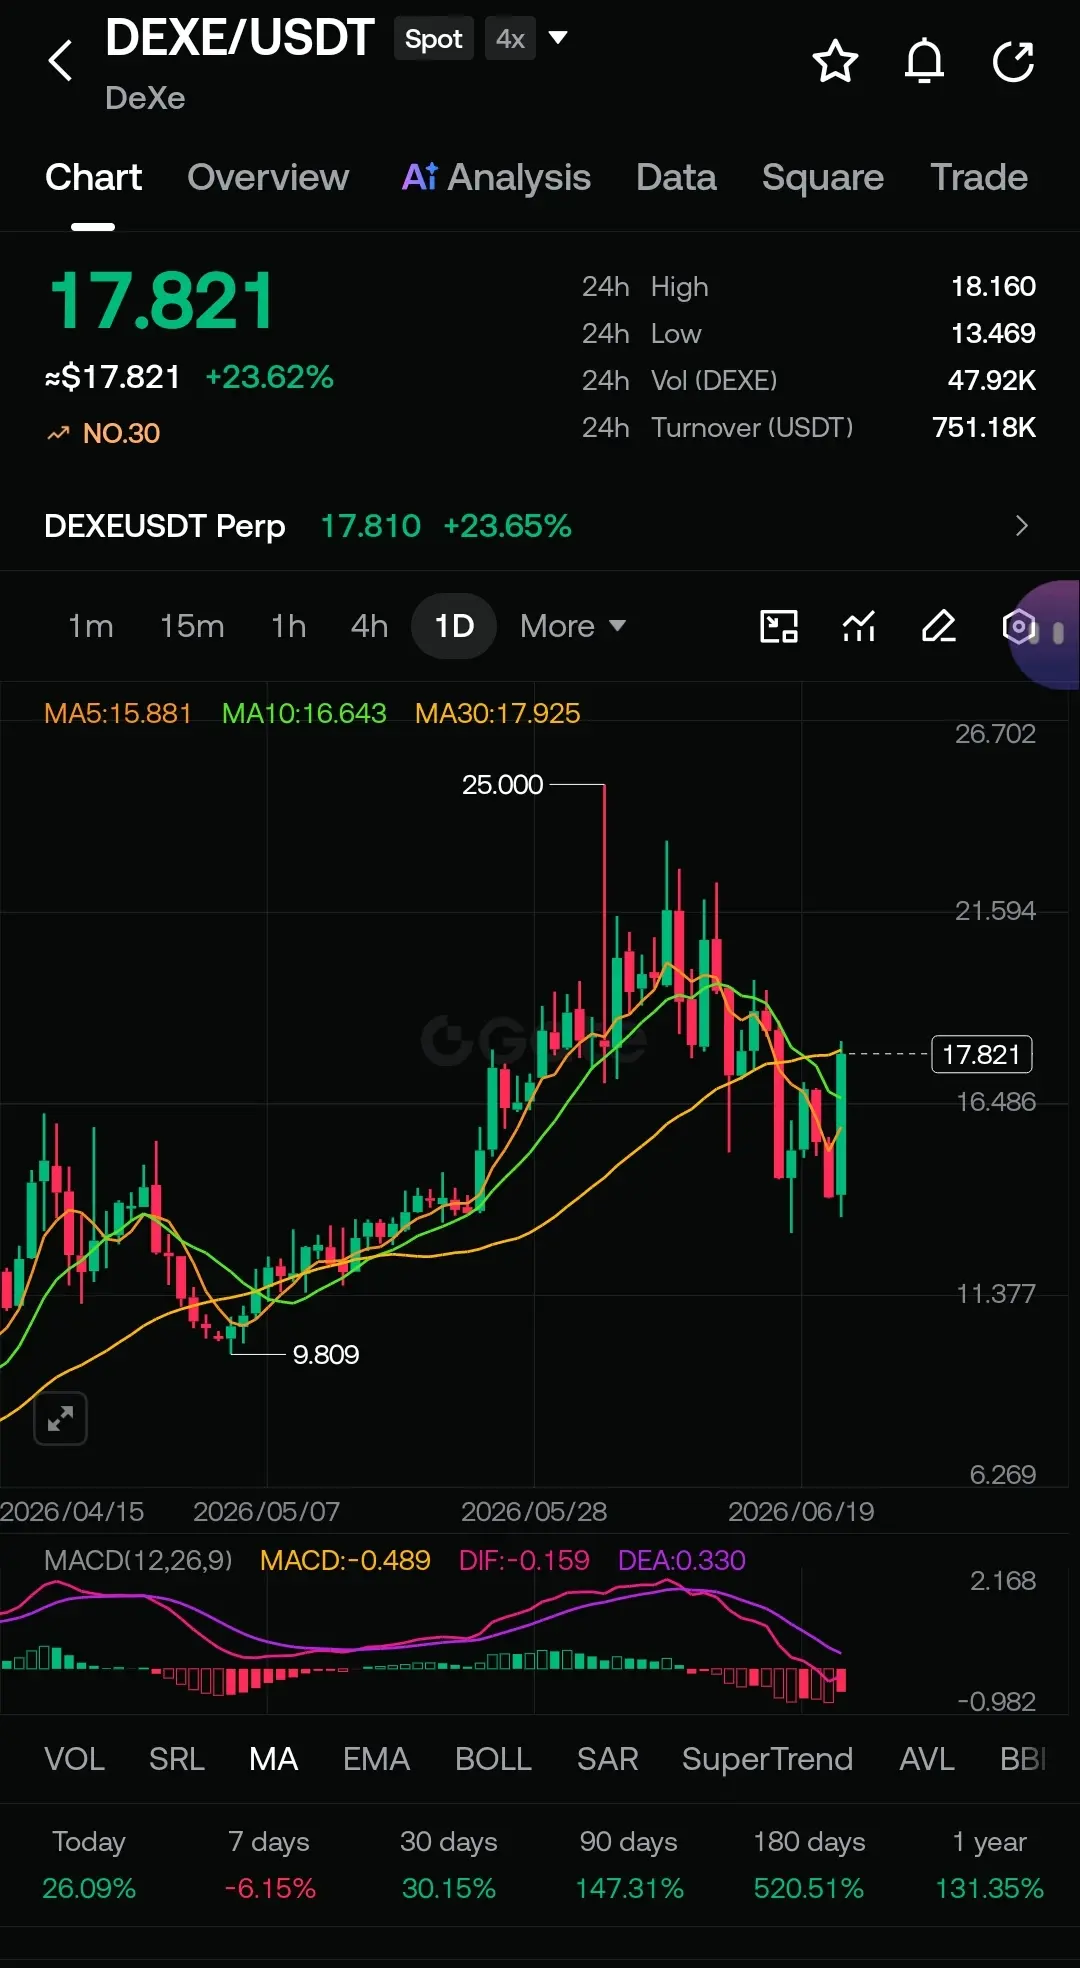The height and width of the screenshot is (1968, 1080).
Task: Tap the 30 days 30.15% performance cell
Action: pyautogui.click(x=449, y=1865)
